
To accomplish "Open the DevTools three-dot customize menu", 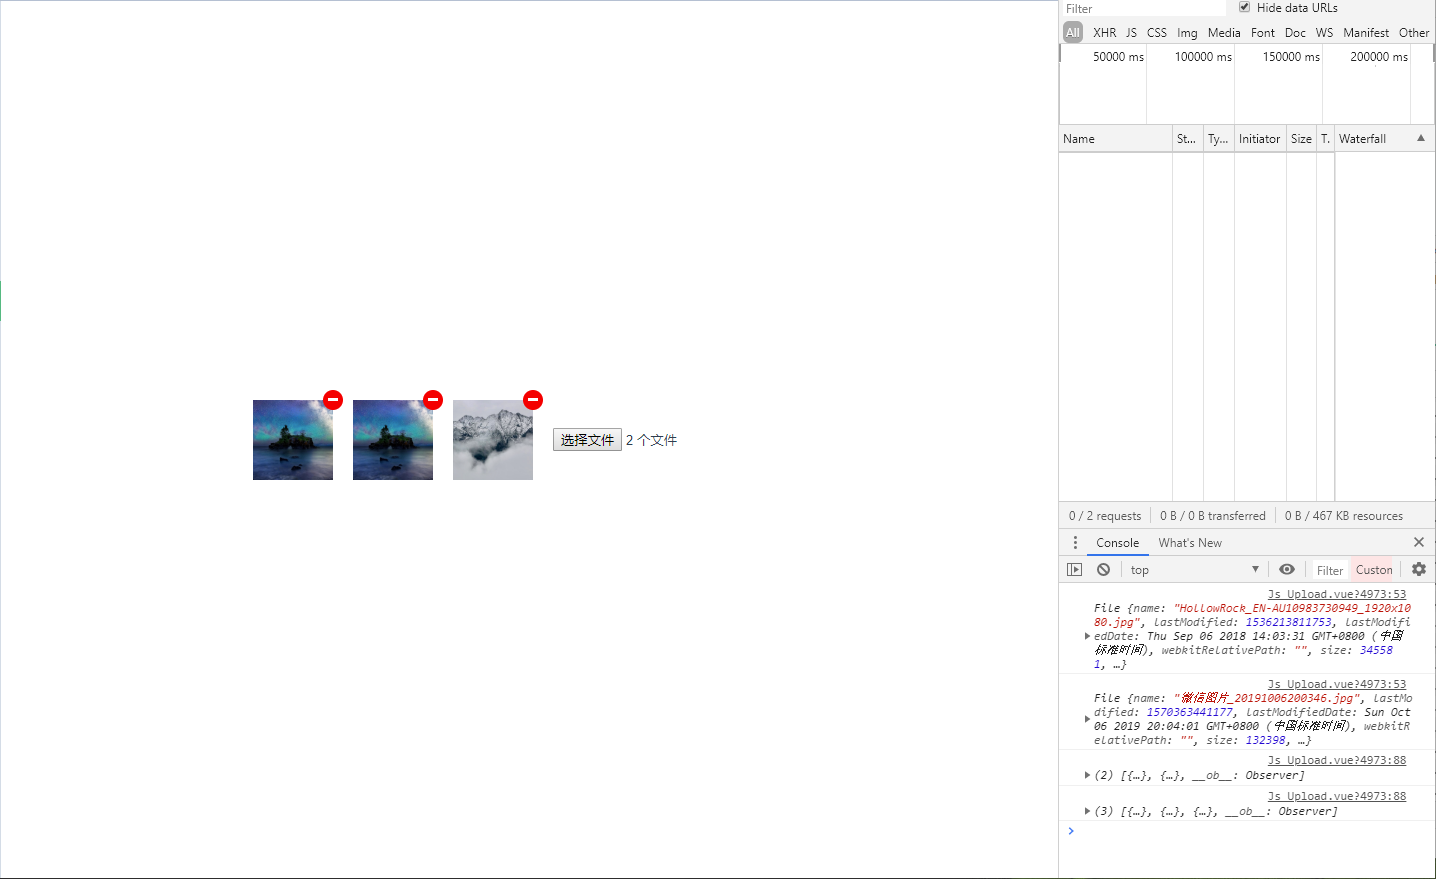I will [x=1075, y=542].
